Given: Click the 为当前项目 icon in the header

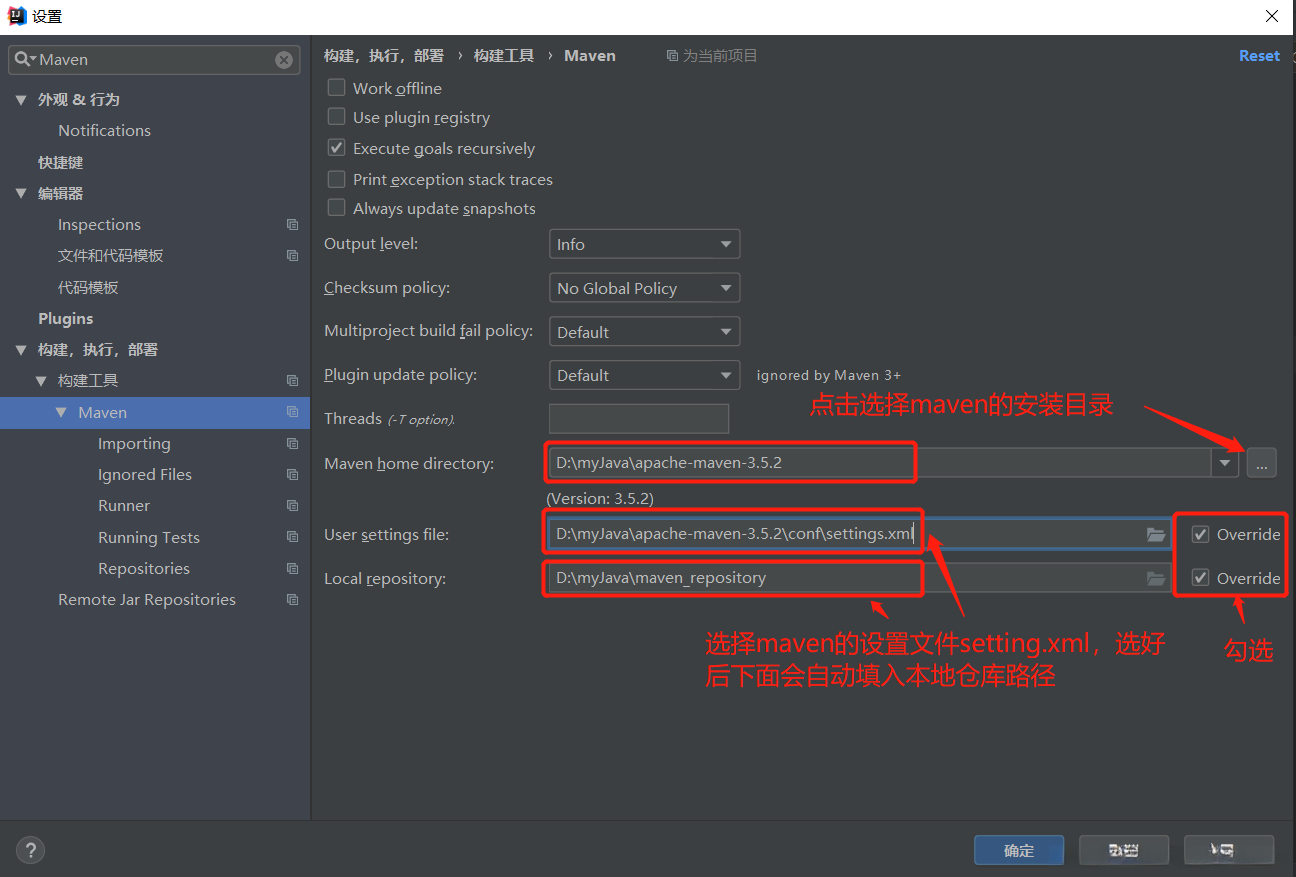Looking at the screenshot, I should click(x=672, y=56).
